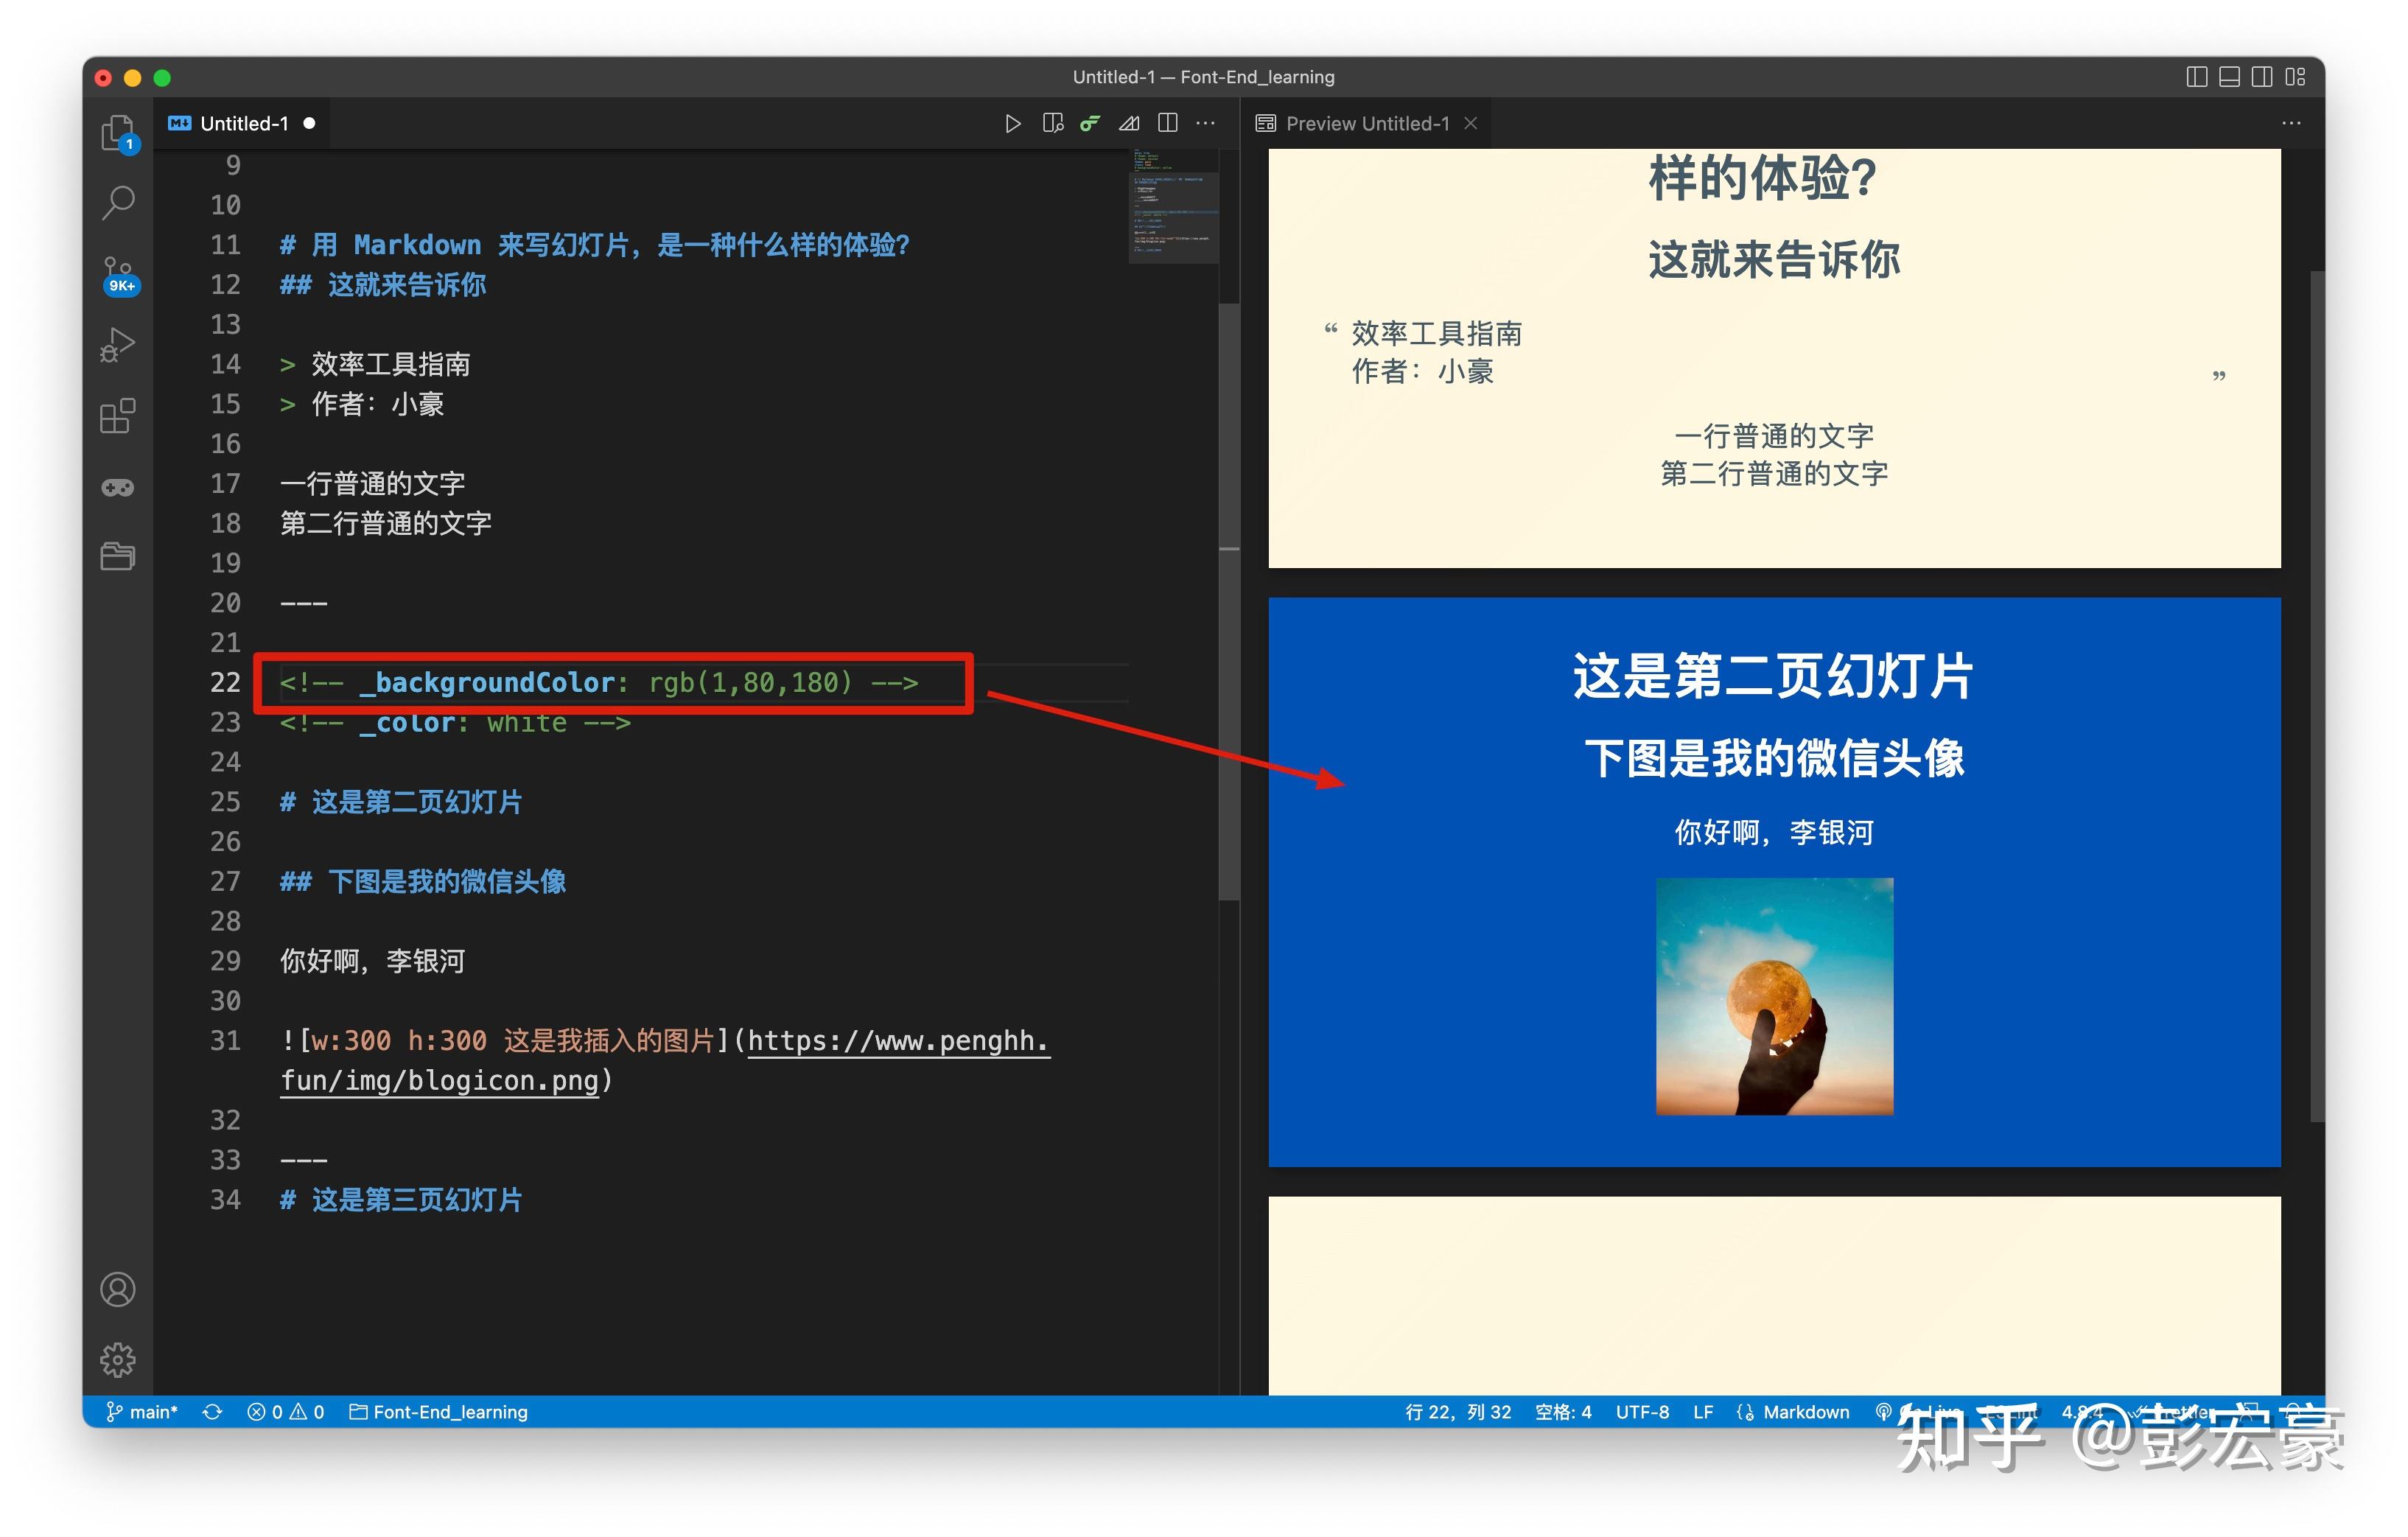Open preview to the side icon

tap(1052, 123)
